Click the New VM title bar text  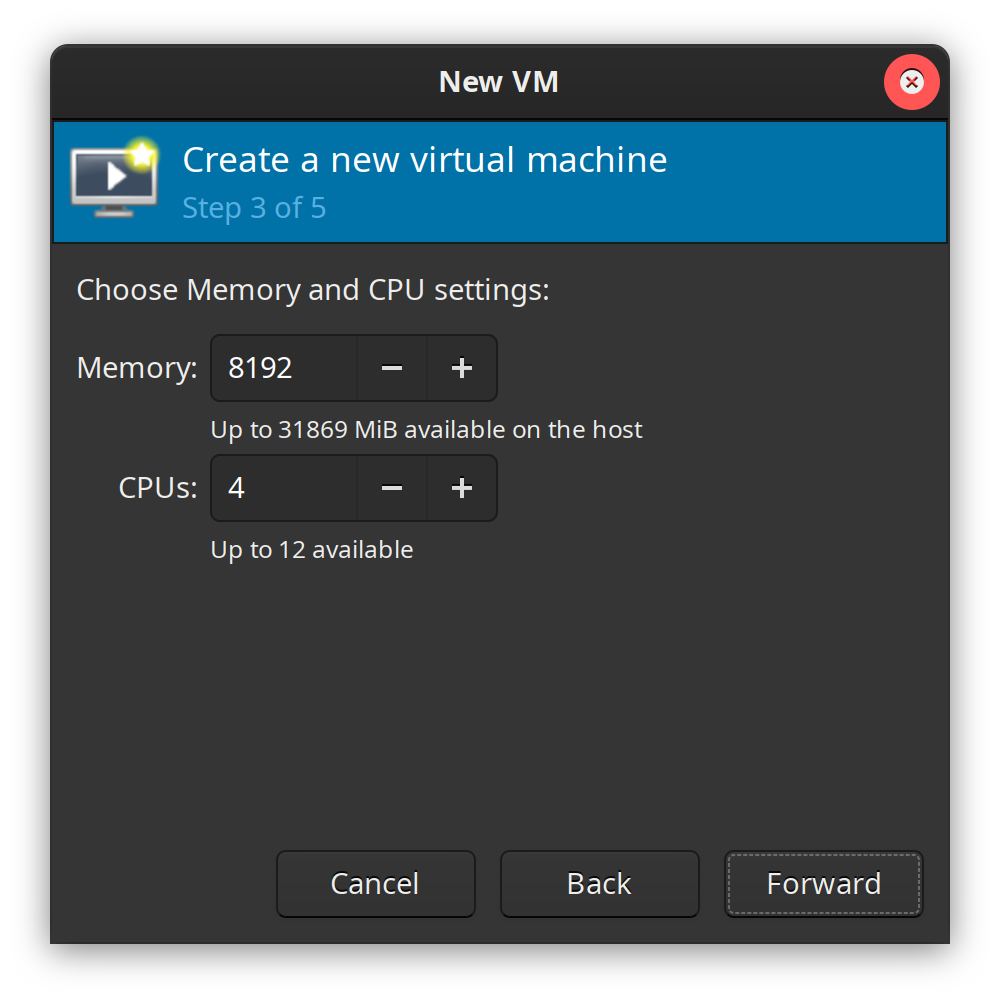(498, 82)
